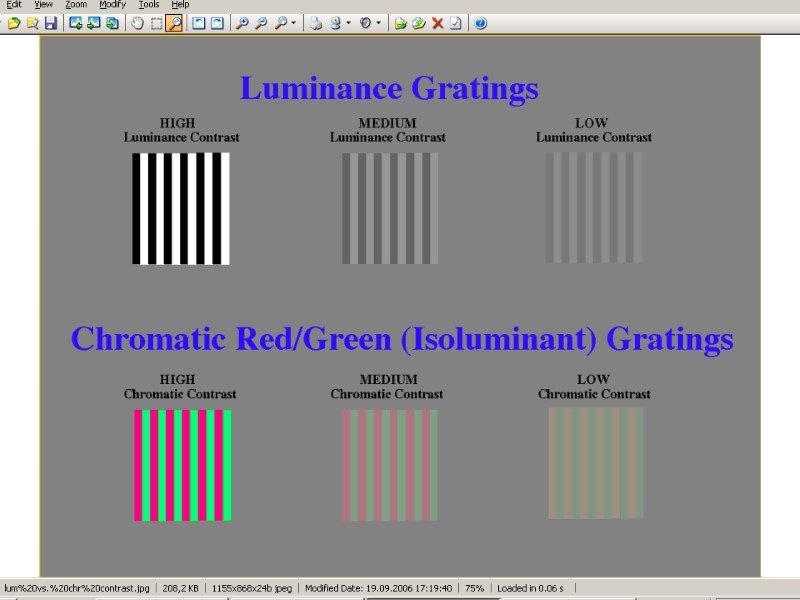
Task: Select the rectangular selection tool
Action: tap(156, 23)
